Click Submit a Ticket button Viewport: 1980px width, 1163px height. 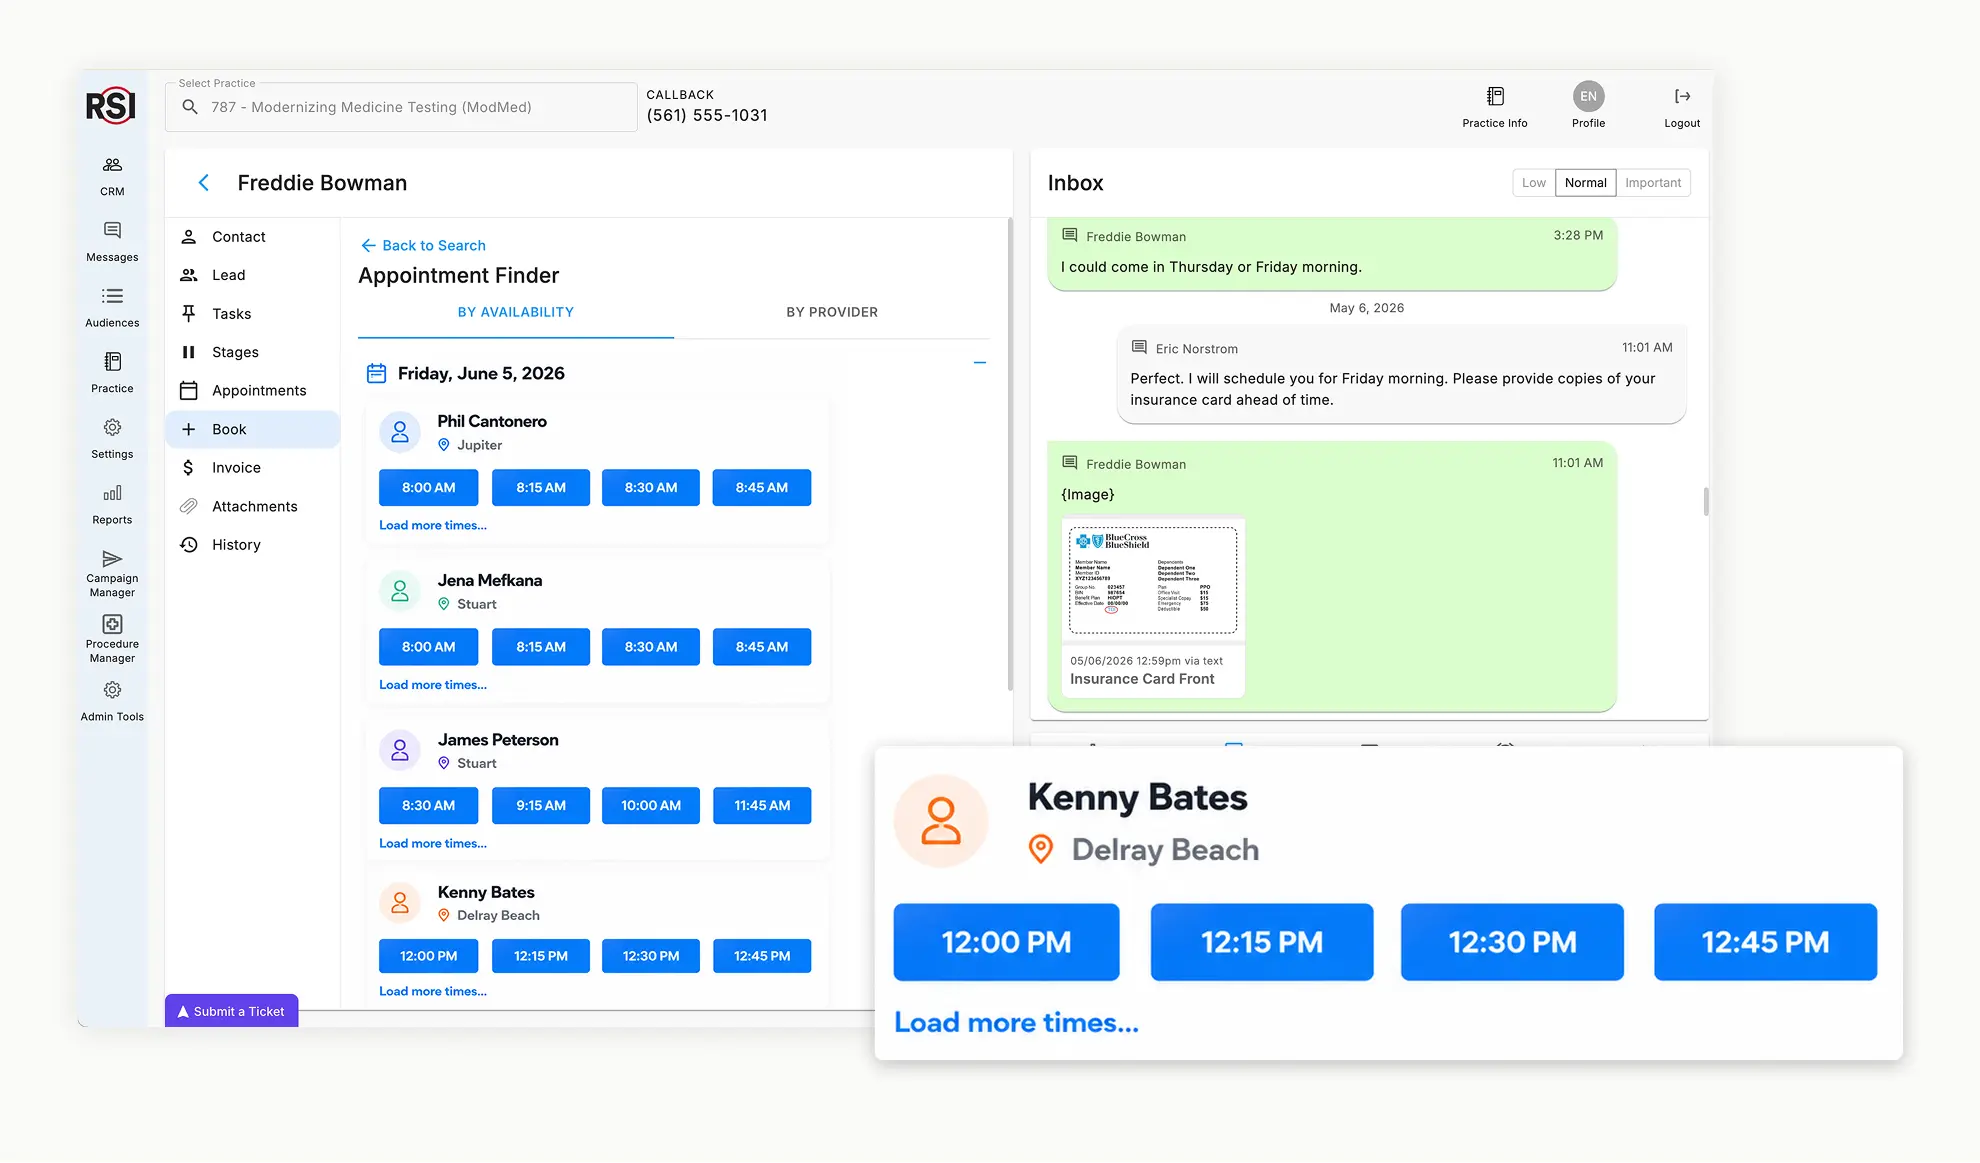tap(231, 1011)
